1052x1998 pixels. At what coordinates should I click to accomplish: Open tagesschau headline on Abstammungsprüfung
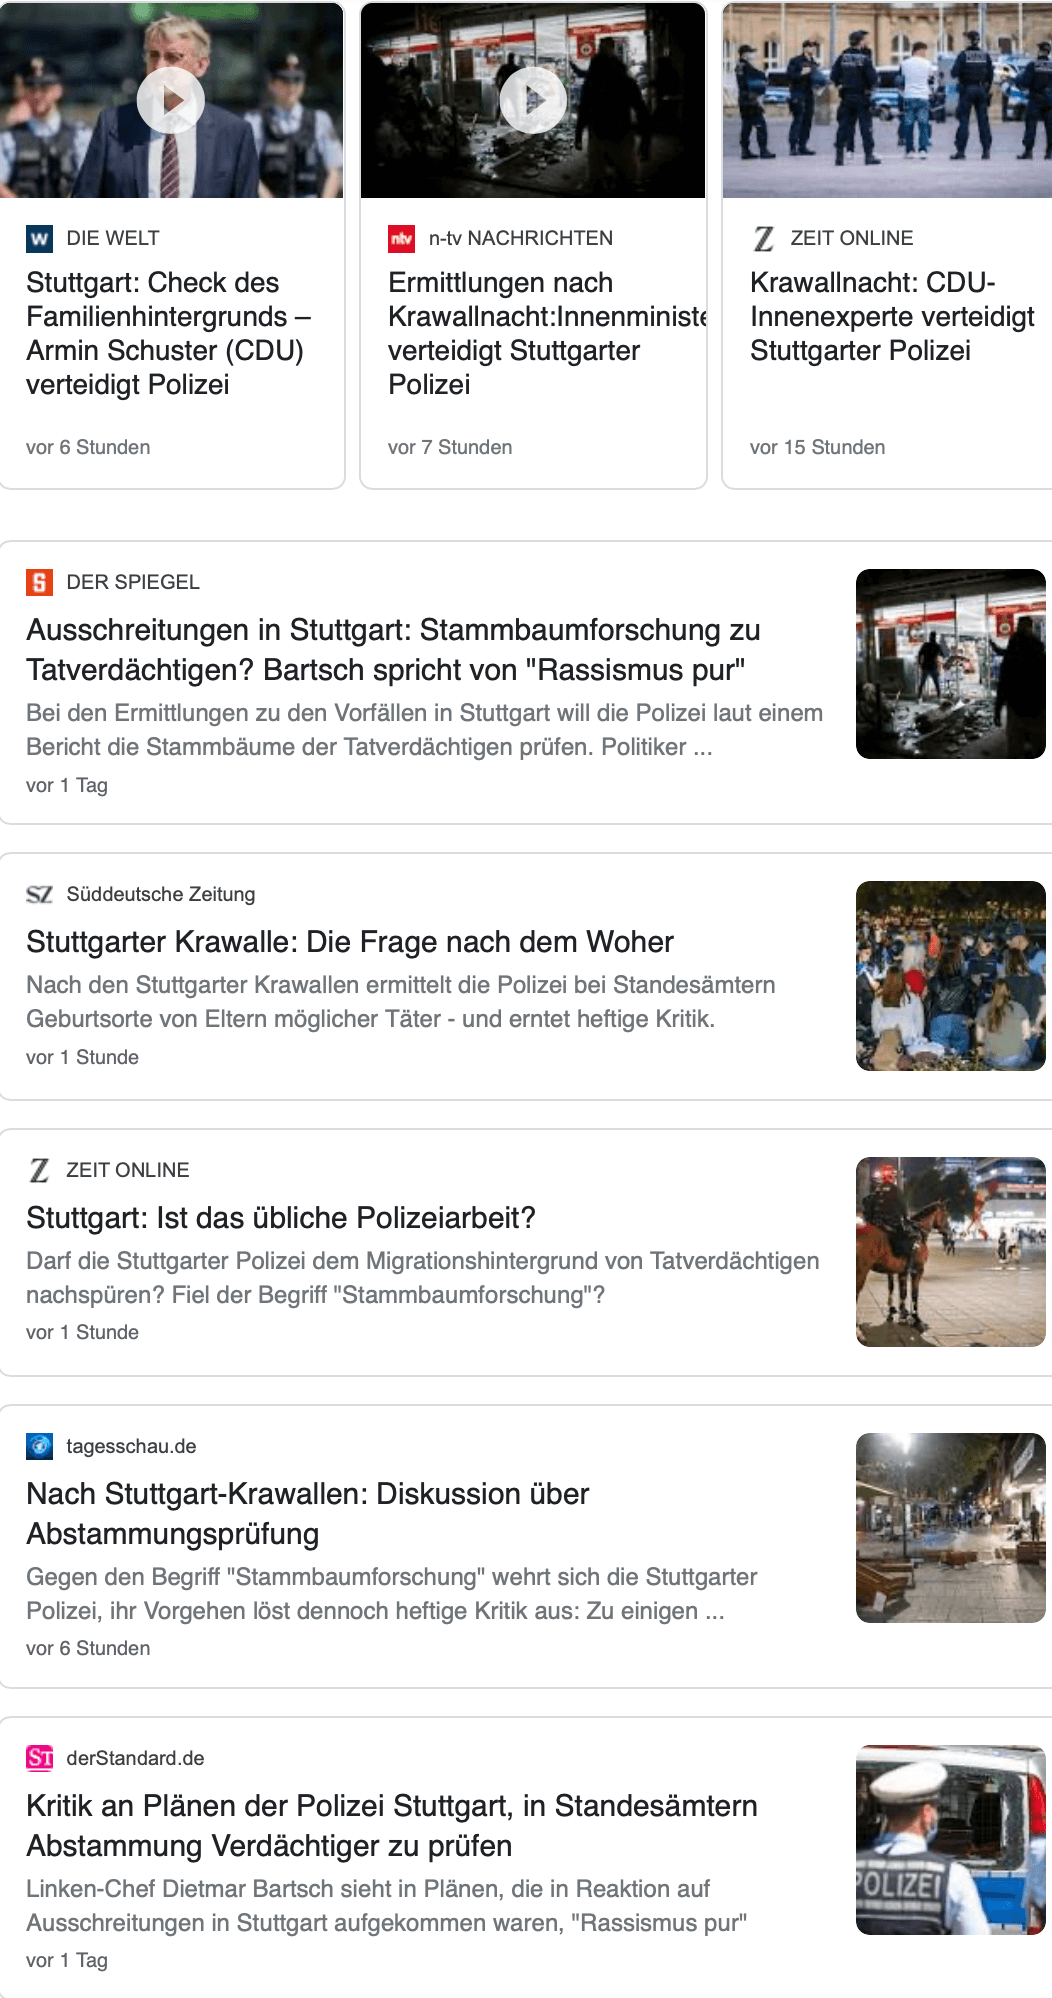308,1513
